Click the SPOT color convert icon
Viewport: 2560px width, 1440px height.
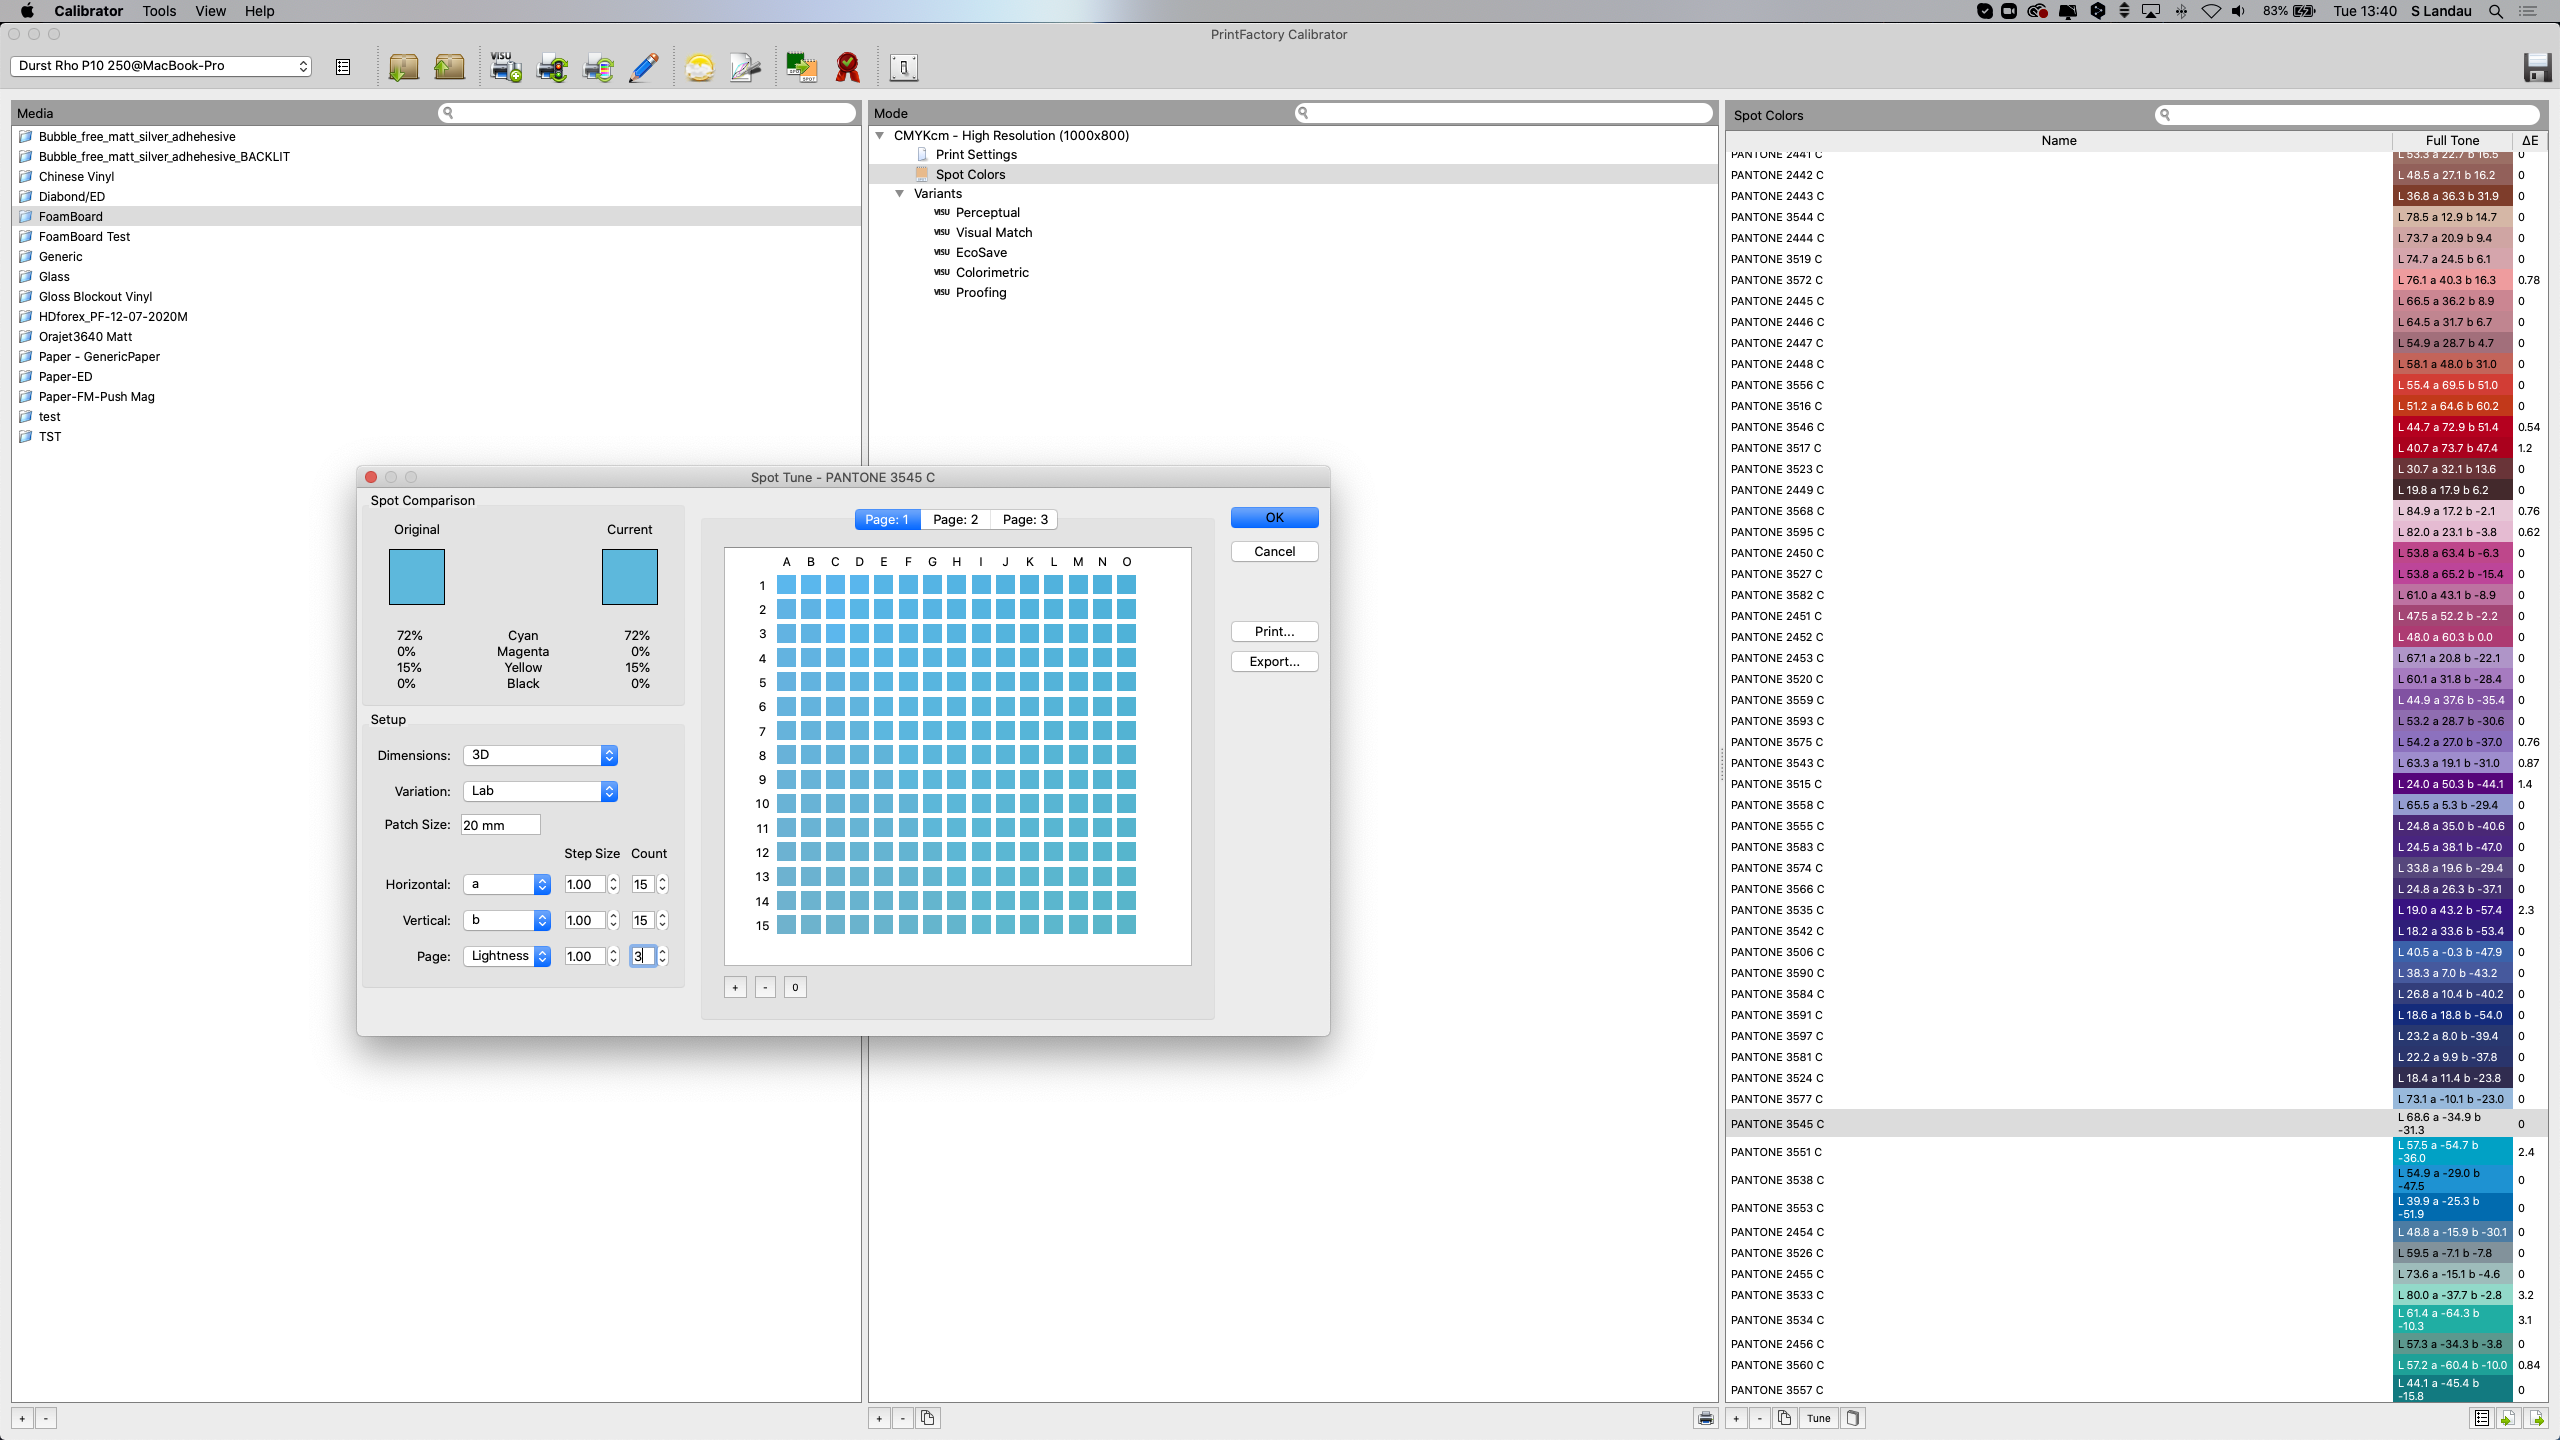[x=801, y=67]
